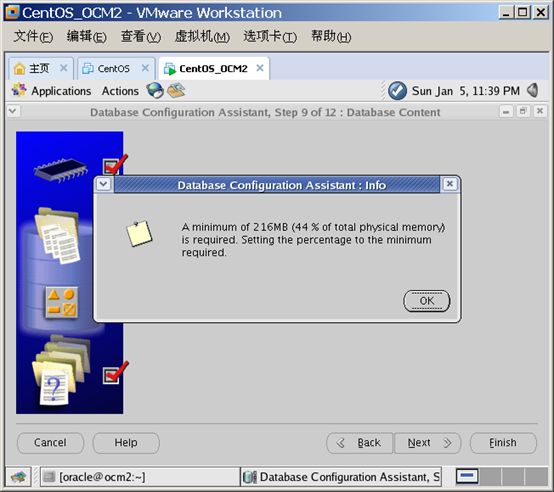The height and width of the screenshot is (492, 554).
Task: Close the 主页 tab
Action: click(64, 68)
